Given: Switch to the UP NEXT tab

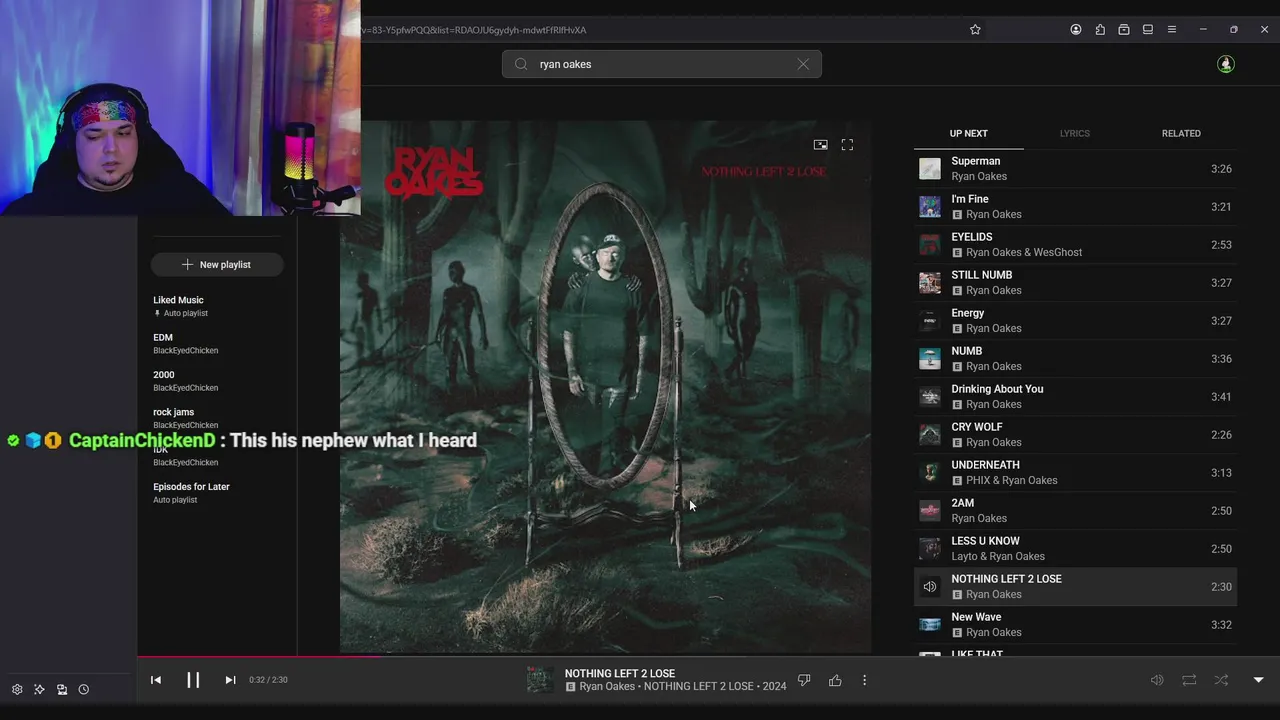Looking at the screenshot, I should 968,133.
